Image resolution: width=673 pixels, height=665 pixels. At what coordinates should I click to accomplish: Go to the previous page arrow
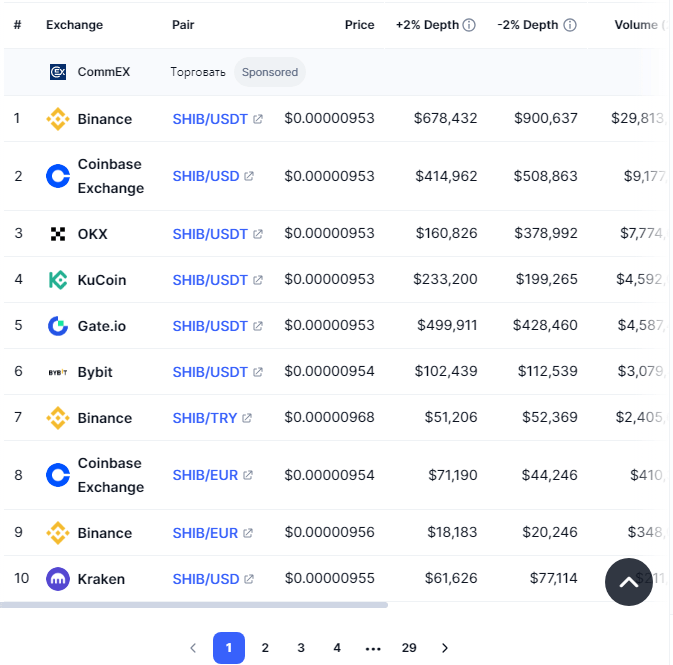coord(193,648)
